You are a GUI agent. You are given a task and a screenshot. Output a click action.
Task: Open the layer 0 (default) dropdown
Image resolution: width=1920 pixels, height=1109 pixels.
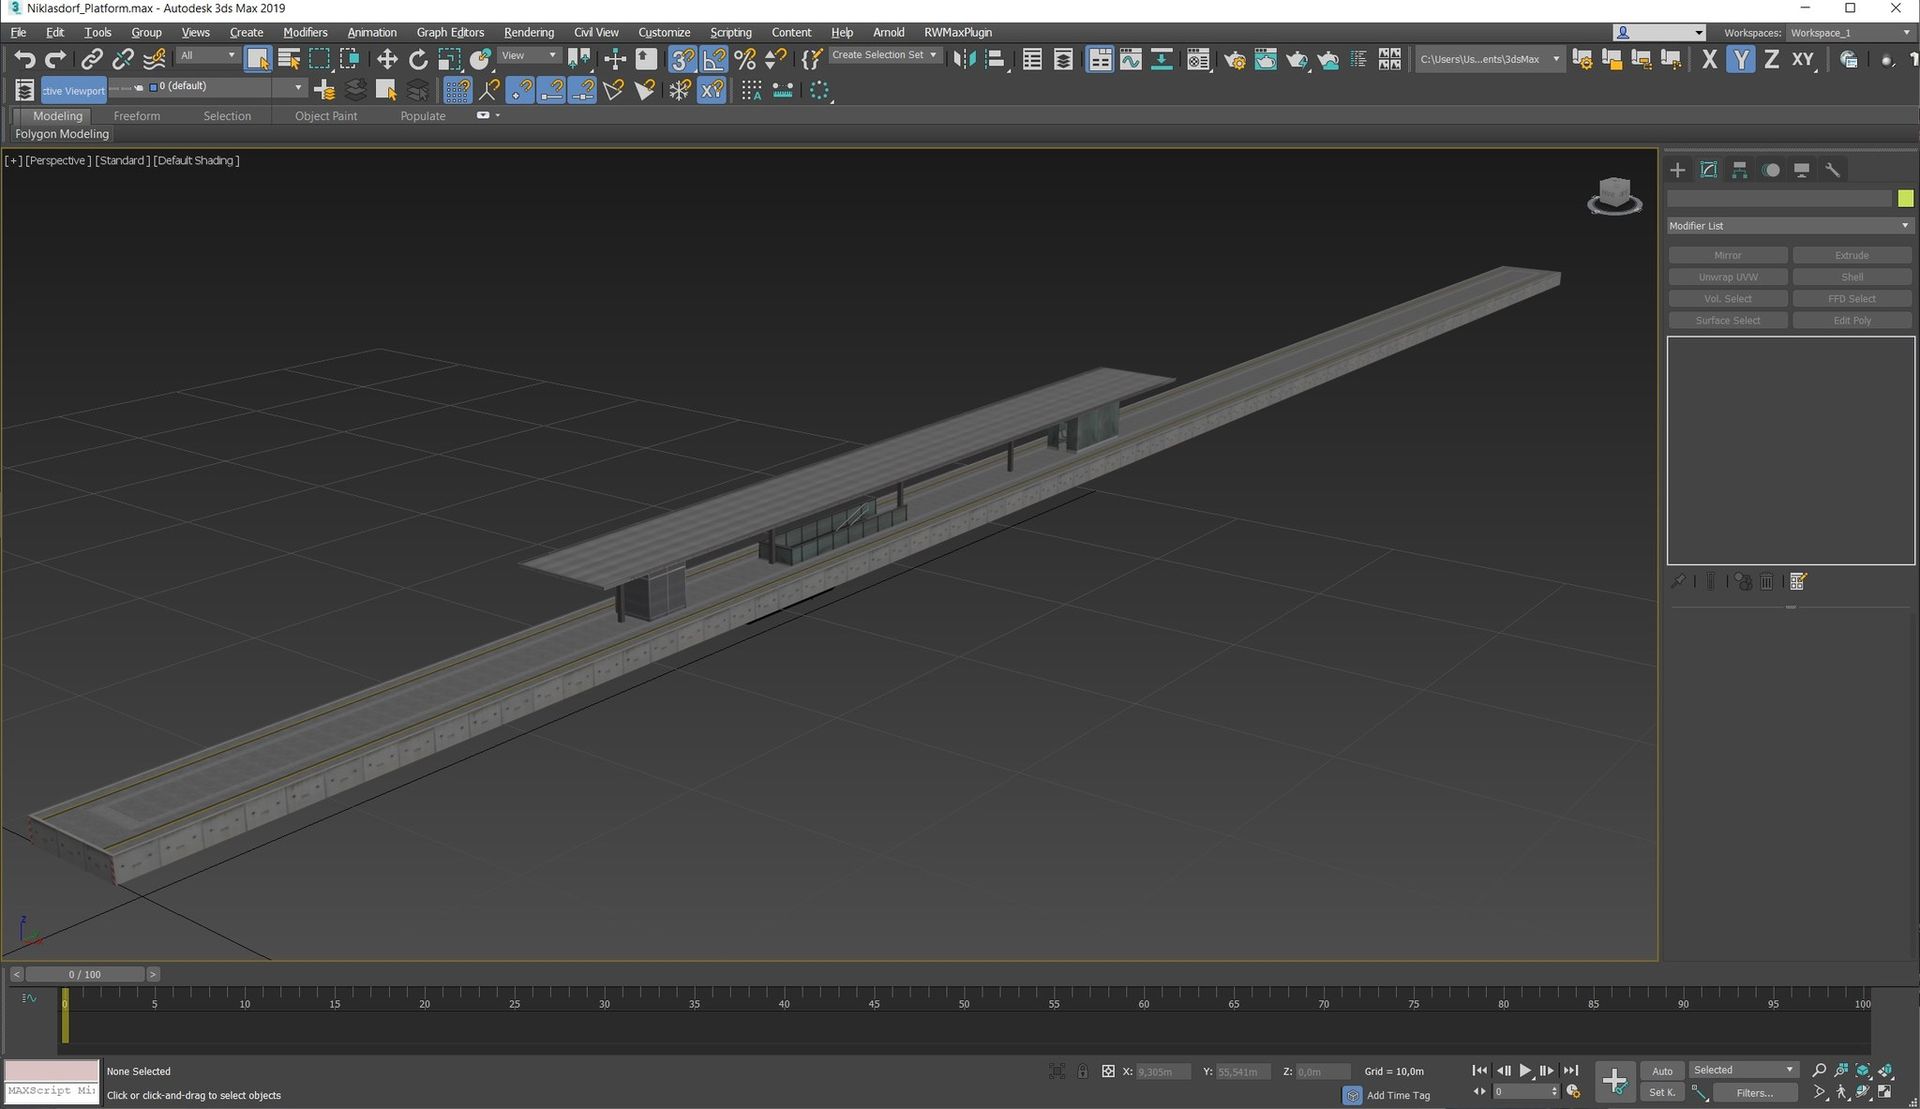pos(297,87)
